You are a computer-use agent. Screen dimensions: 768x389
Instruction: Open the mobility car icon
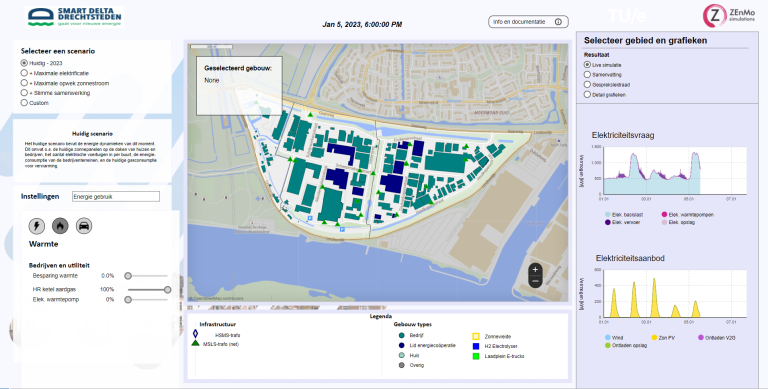coord(84,226)
